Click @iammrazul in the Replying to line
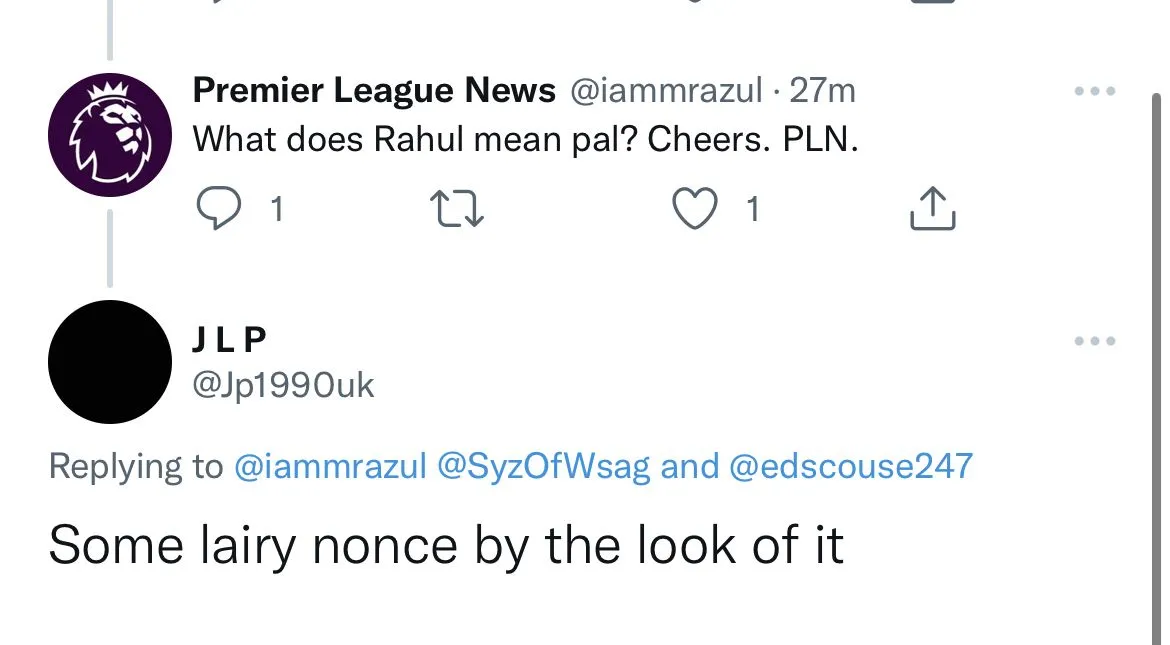The height and width of the screenshot is (645, 1170). click(x=330, y=466)
